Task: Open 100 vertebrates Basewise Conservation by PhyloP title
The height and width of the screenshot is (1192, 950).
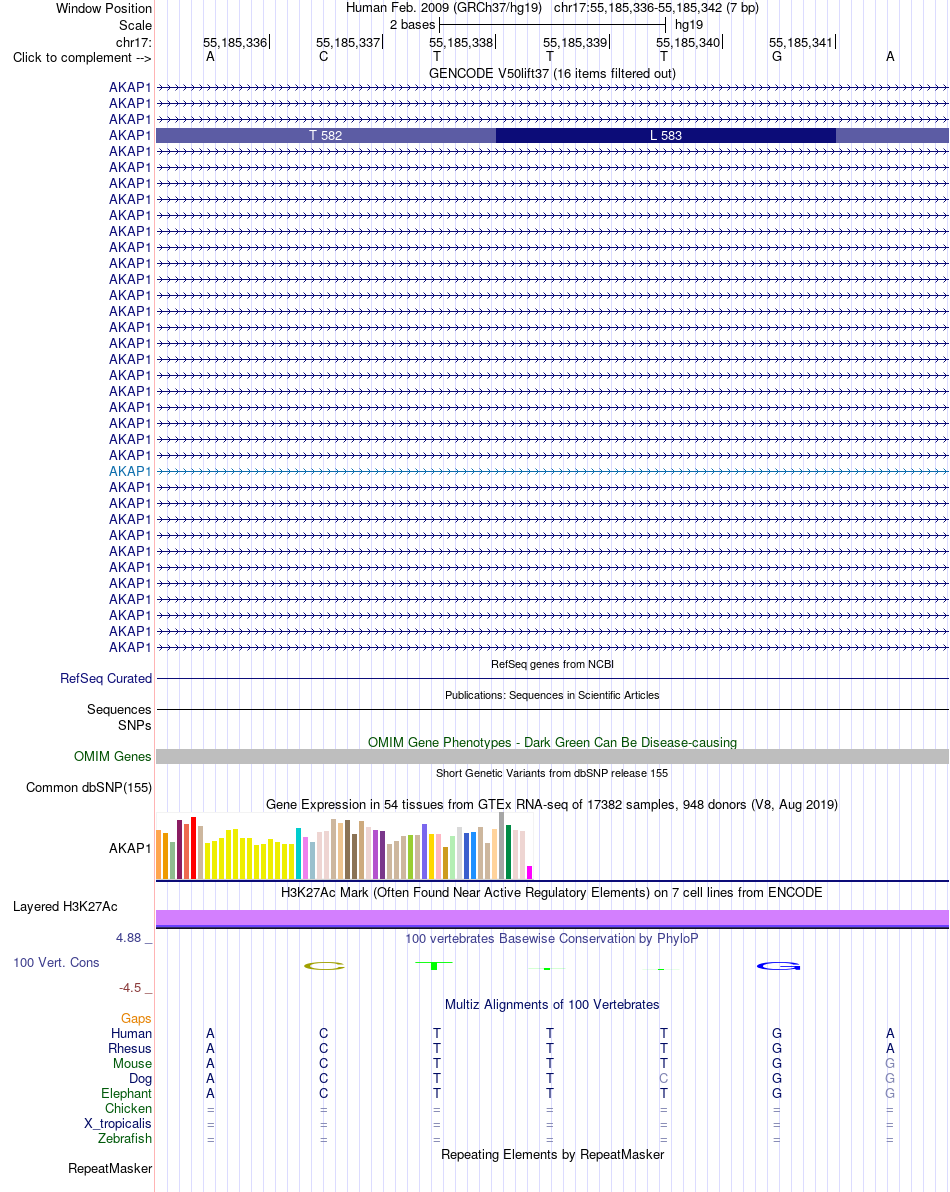Action: (552, 939)
